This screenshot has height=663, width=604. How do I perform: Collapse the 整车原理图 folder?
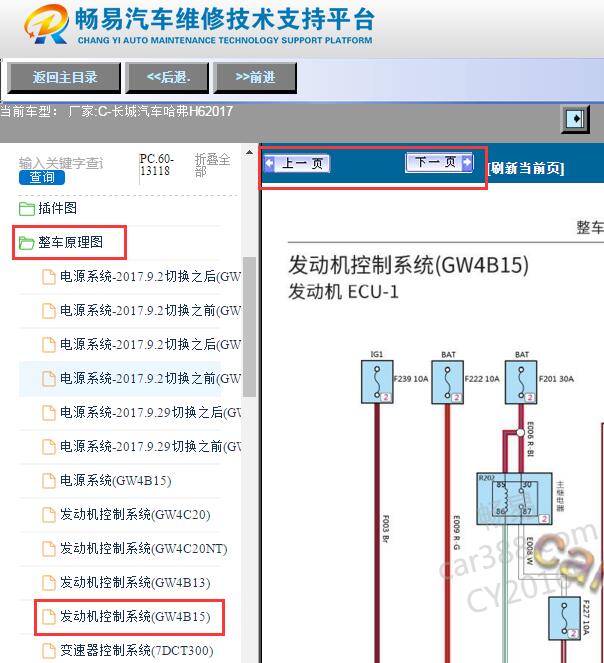coord(70,242)
